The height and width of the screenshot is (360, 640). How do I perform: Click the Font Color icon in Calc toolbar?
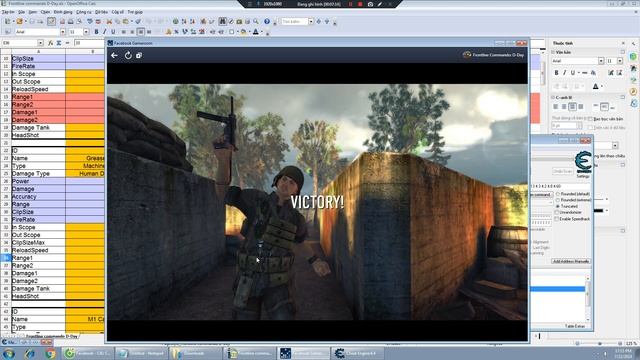coord(256,32)
